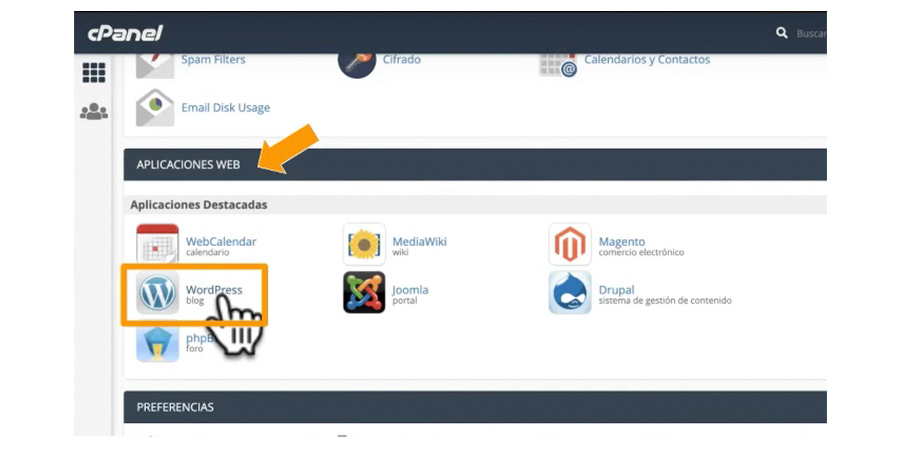
Task: Click the WebCalendar calendar icon
Action: pos(157,243)
